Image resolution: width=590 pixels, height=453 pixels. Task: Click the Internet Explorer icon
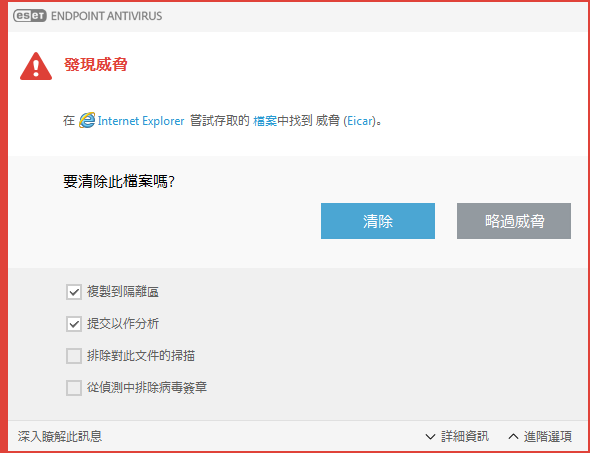87,121
